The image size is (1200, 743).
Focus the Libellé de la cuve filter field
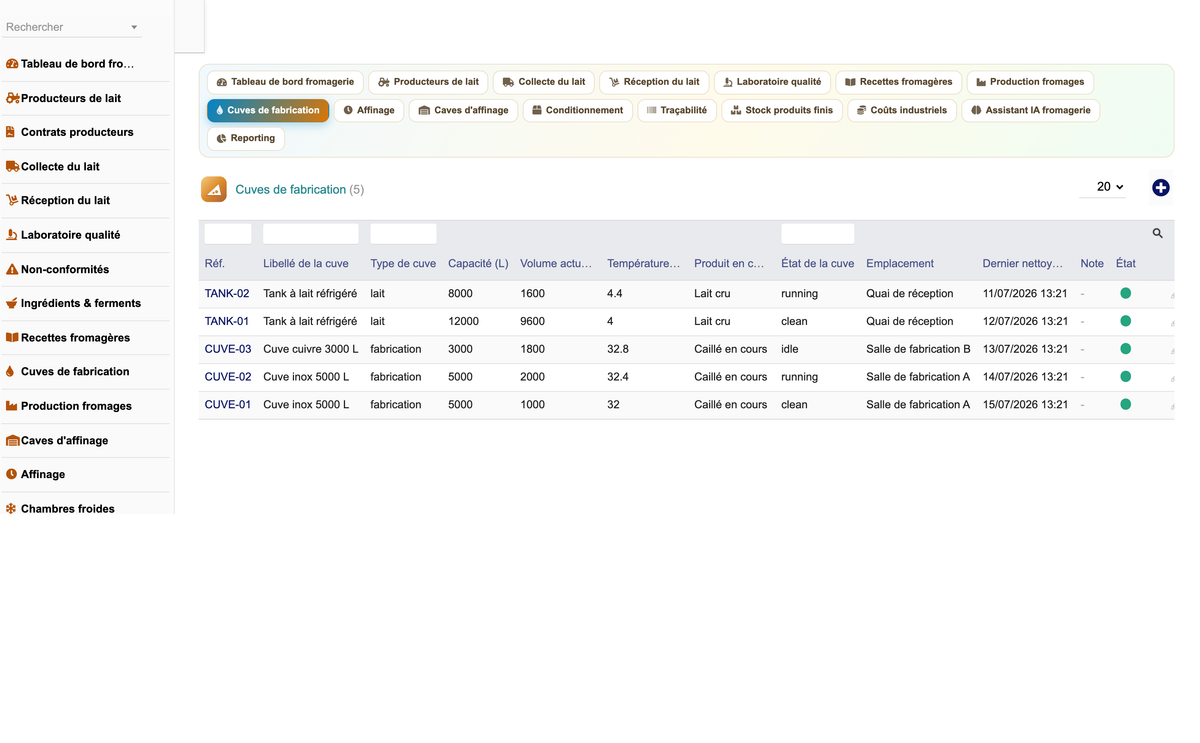[311, 234]
